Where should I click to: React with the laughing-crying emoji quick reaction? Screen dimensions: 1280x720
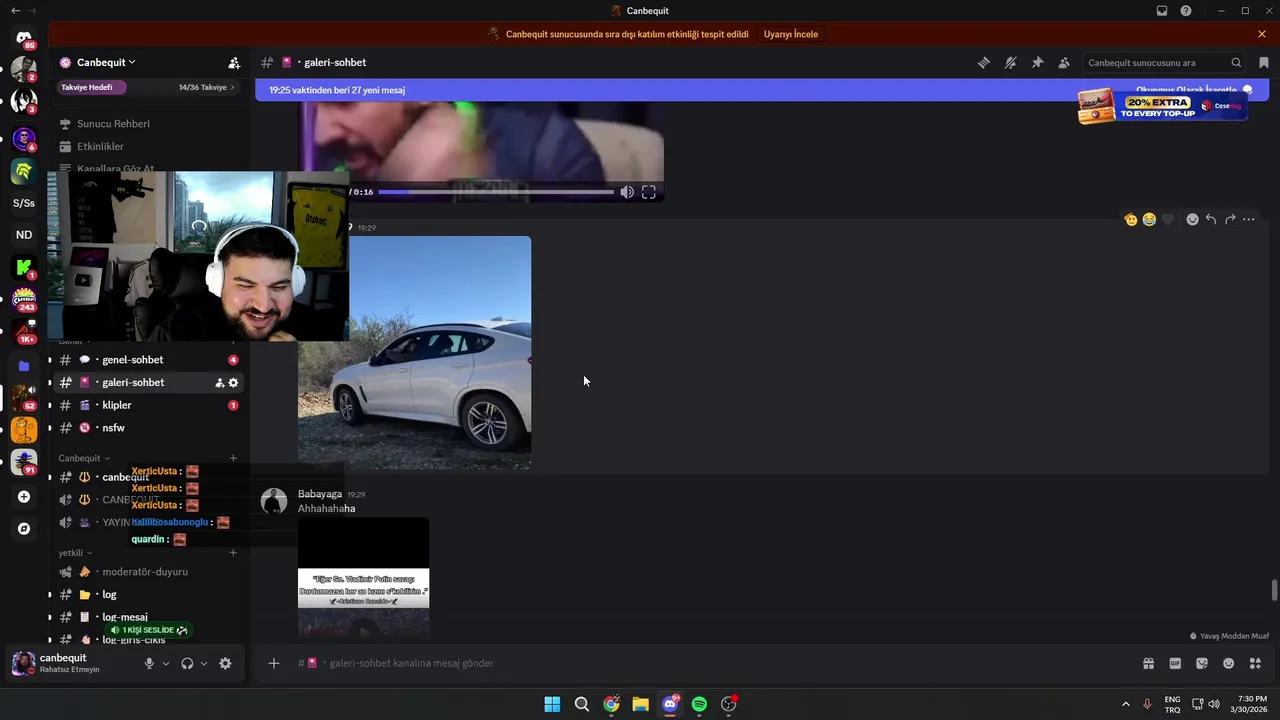[x=1149, y=220]
